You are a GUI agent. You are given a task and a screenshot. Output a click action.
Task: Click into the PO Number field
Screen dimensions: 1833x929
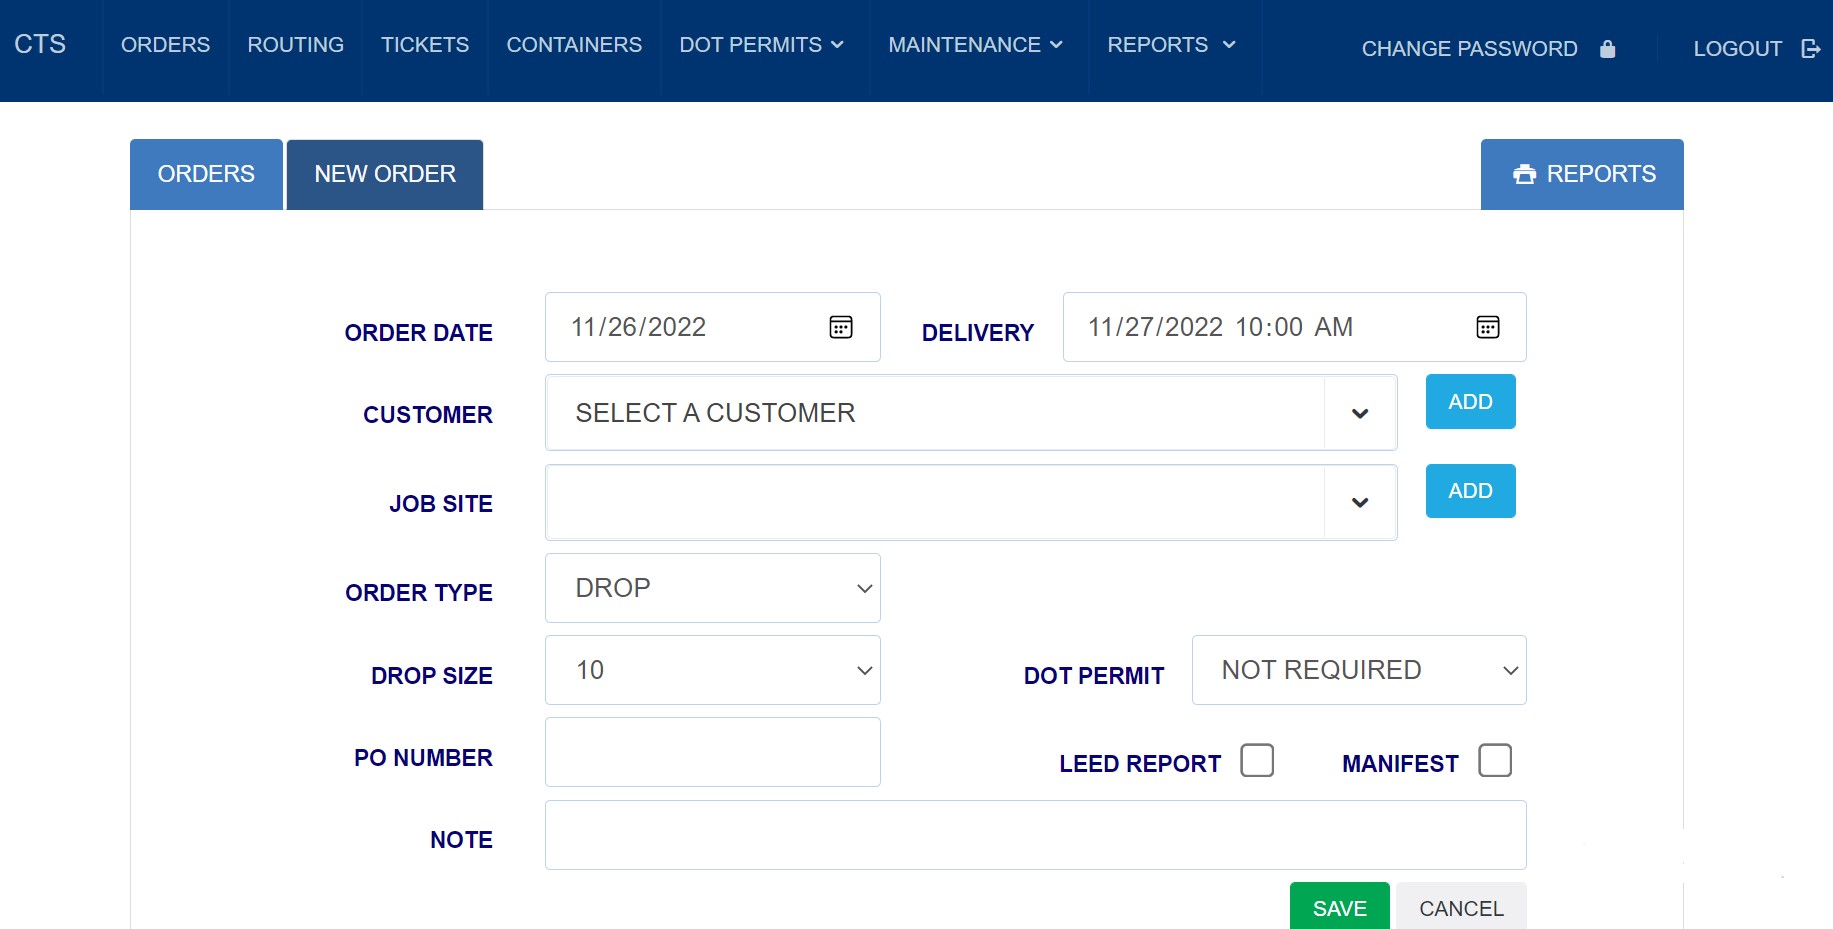click(x=712, y=752)
